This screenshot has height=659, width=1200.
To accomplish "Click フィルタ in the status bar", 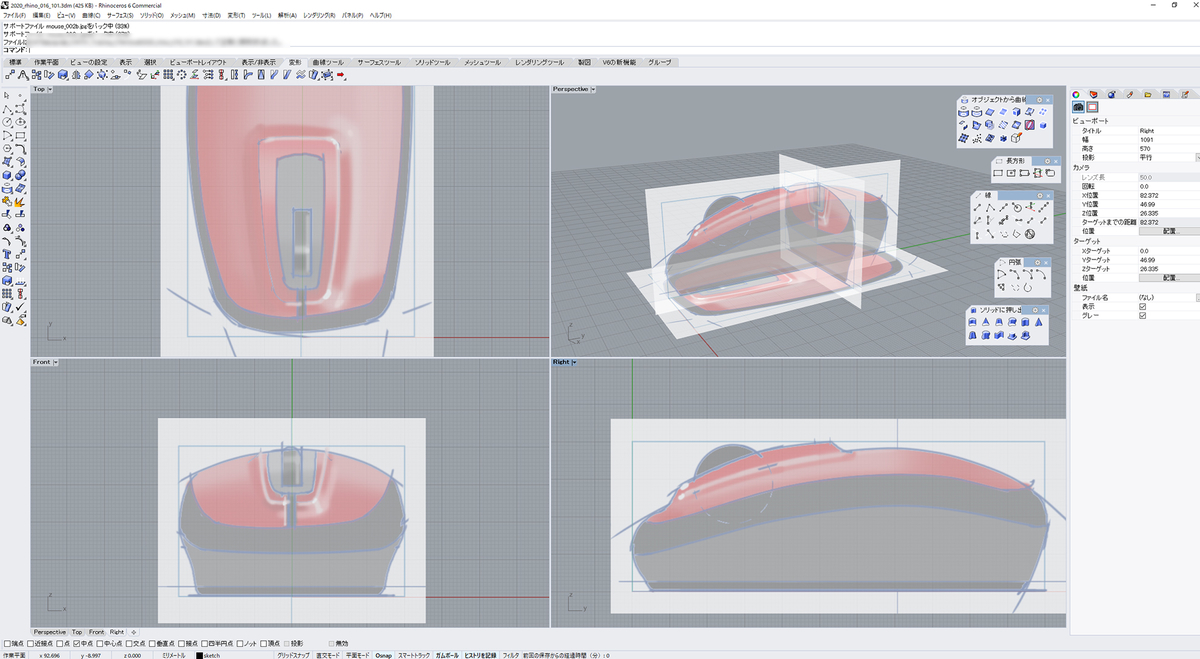I will [x=511, y=655].
